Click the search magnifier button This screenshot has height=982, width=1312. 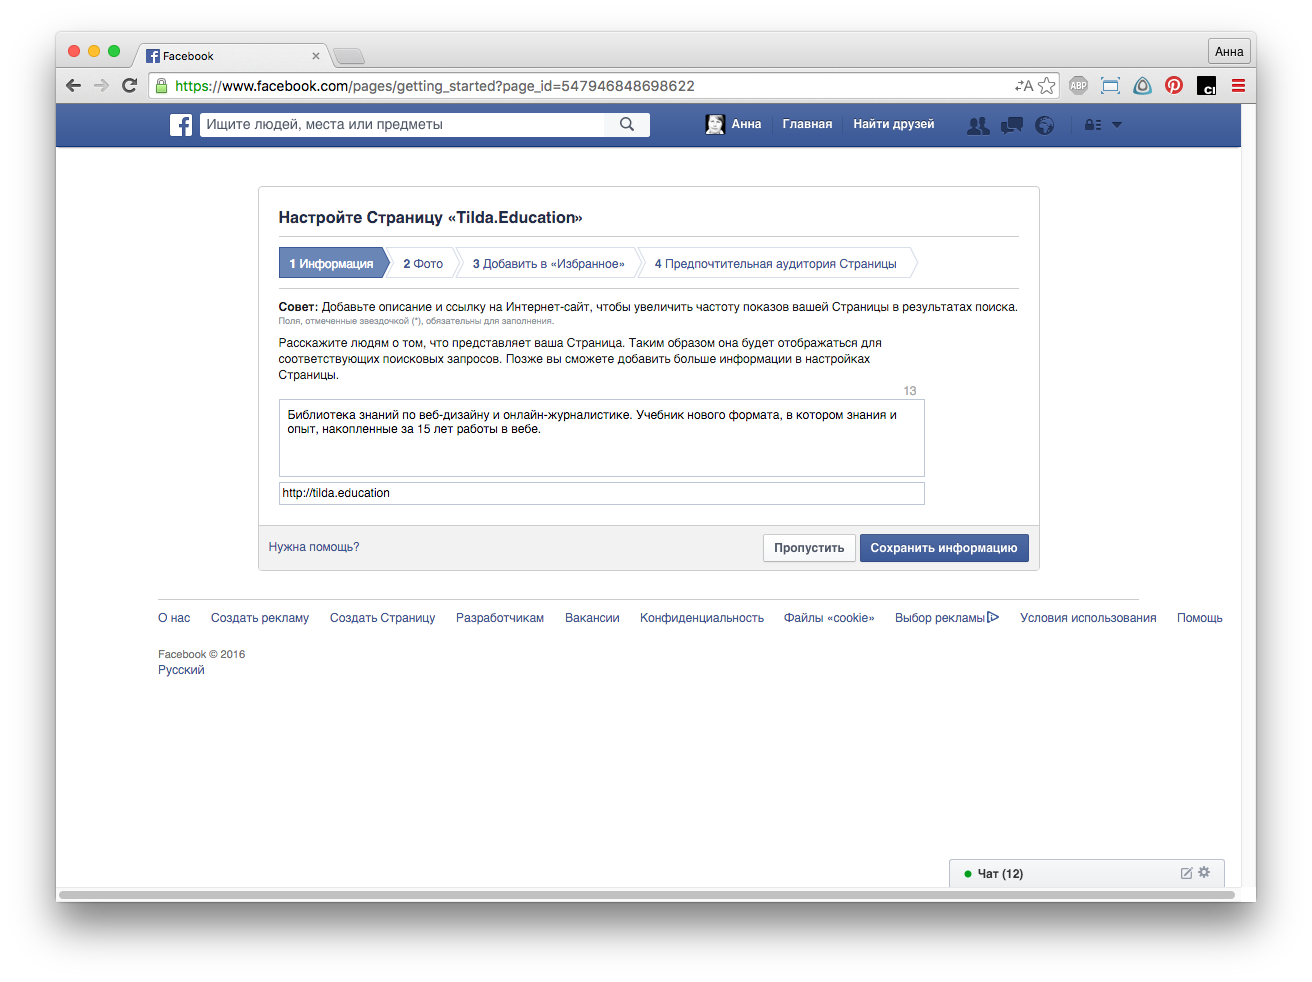(x=627, y=125)
